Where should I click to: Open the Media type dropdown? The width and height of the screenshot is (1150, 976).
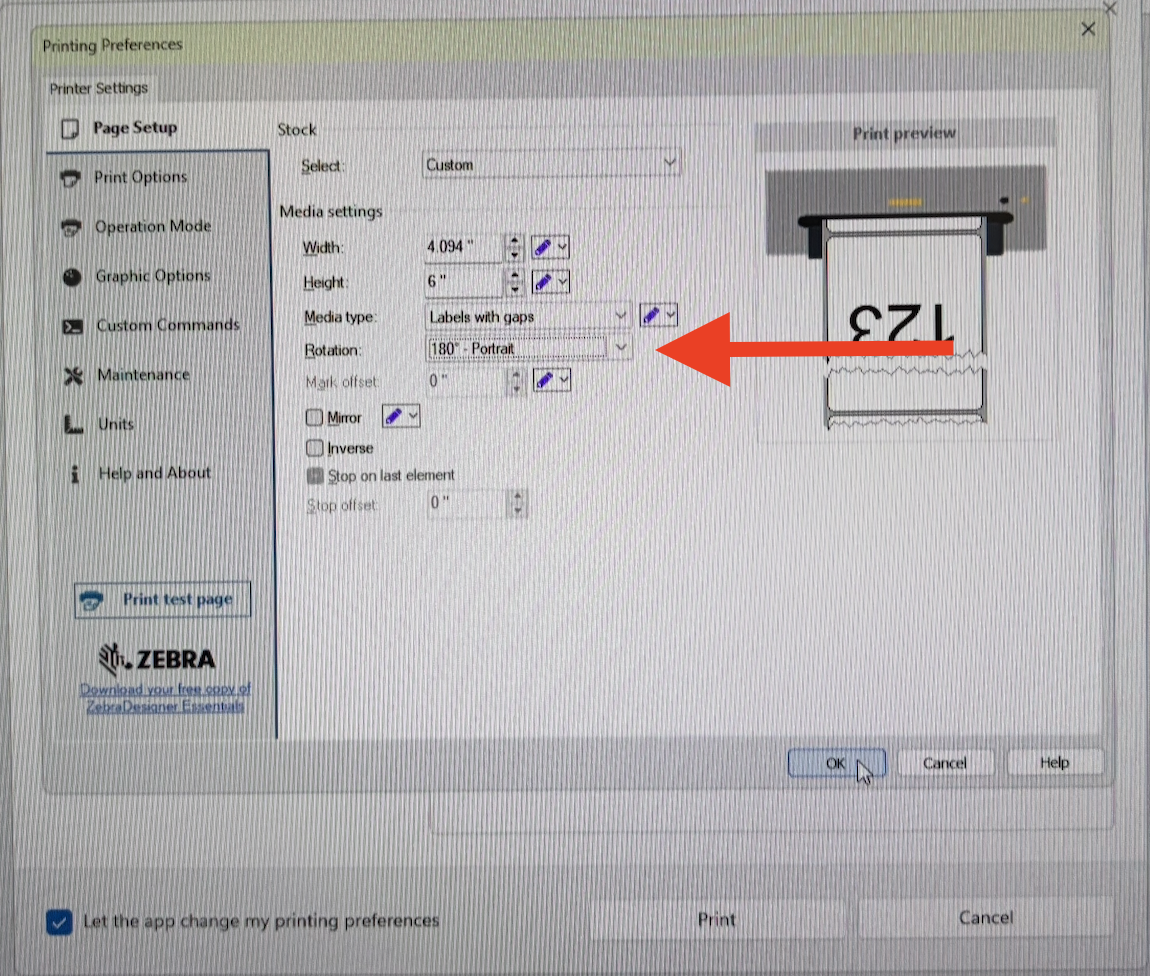(x=528, y=316)
